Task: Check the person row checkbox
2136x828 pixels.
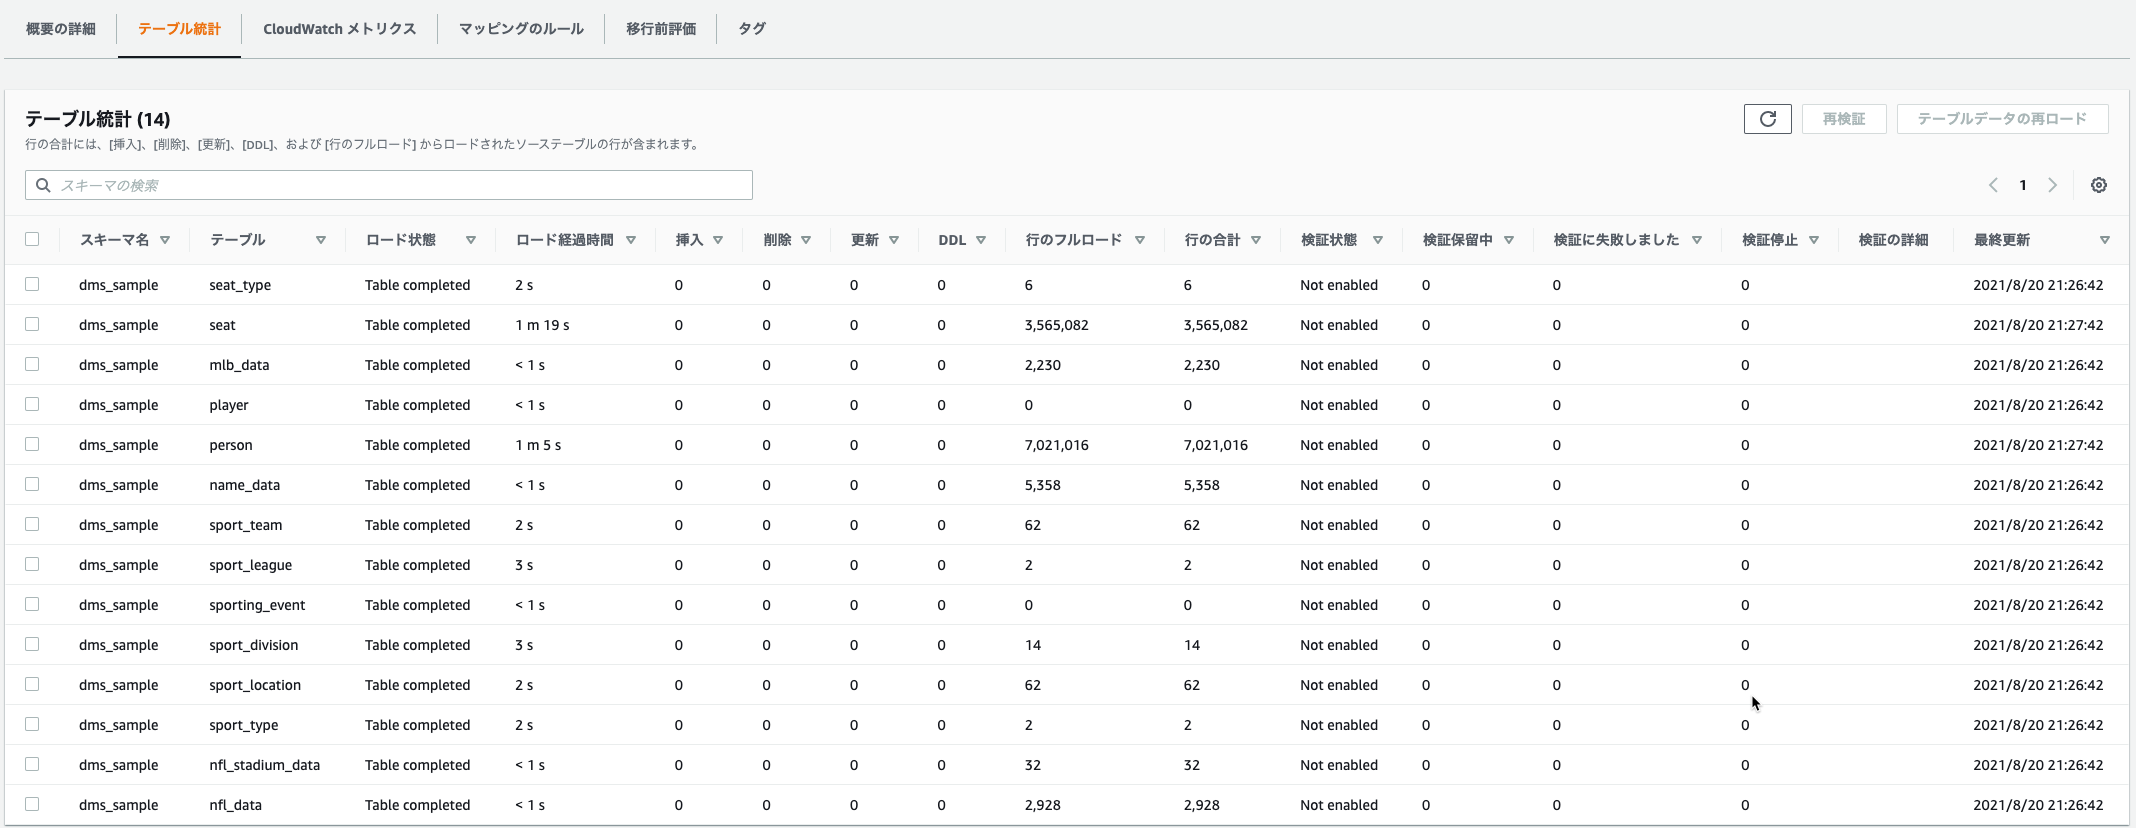Action: tap(32, 444)
